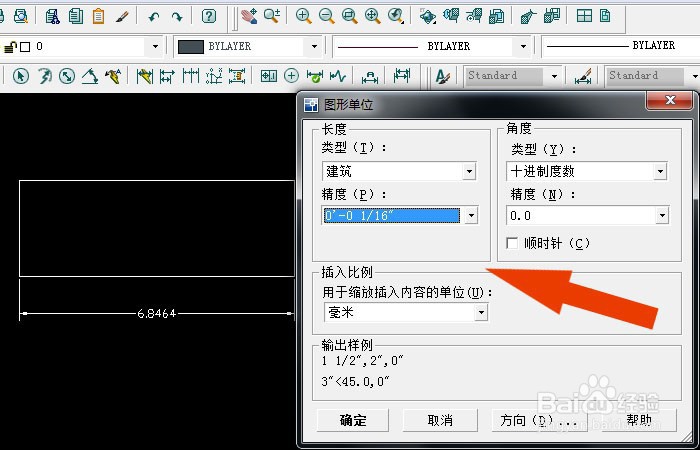This screenshot has width=700, height=450.
Task: Expand the length type 建筑 dropdown
Action: (469, 171)
